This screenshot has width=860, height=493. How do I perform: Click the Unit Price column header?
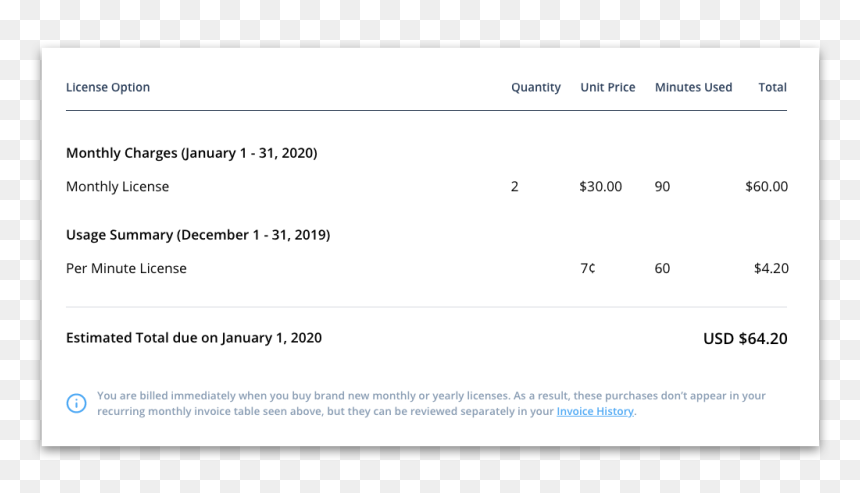click(608, 87)
